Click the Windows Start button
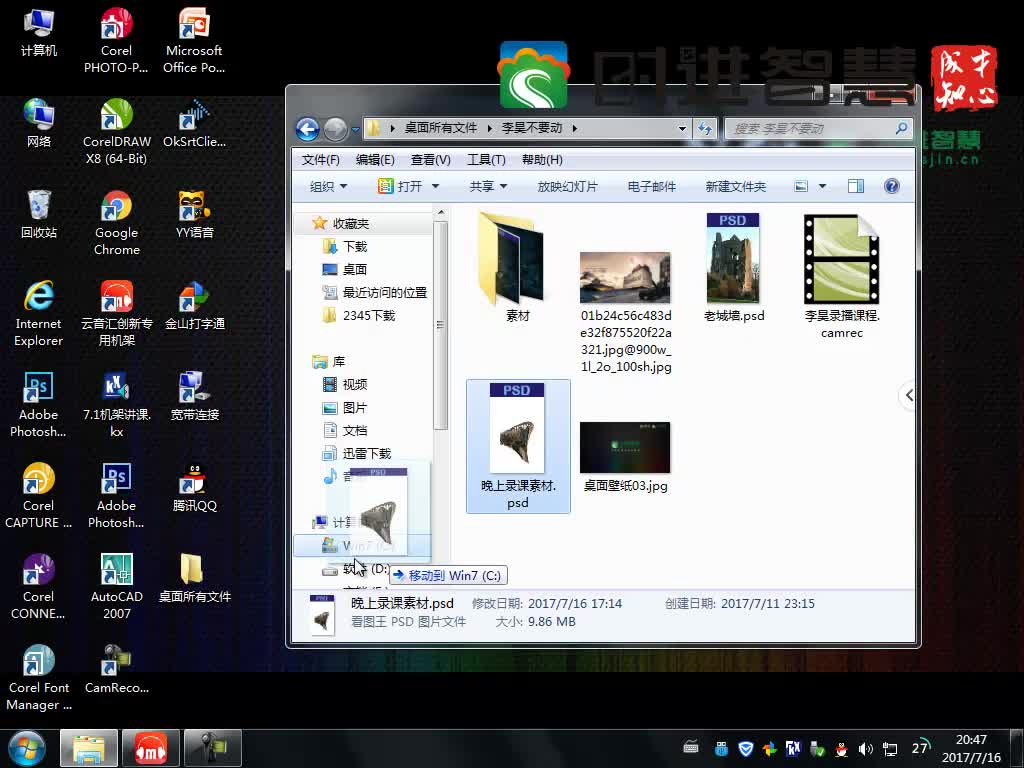Viewport: 1024px width, 768px height. (27, 748)
